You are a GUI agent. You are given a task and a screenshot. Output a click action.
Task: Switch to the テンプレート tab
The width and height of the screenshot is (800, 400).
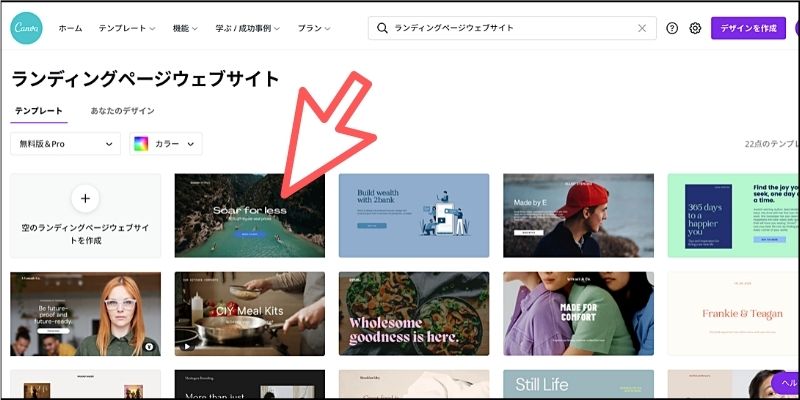[x=39, y=111]
